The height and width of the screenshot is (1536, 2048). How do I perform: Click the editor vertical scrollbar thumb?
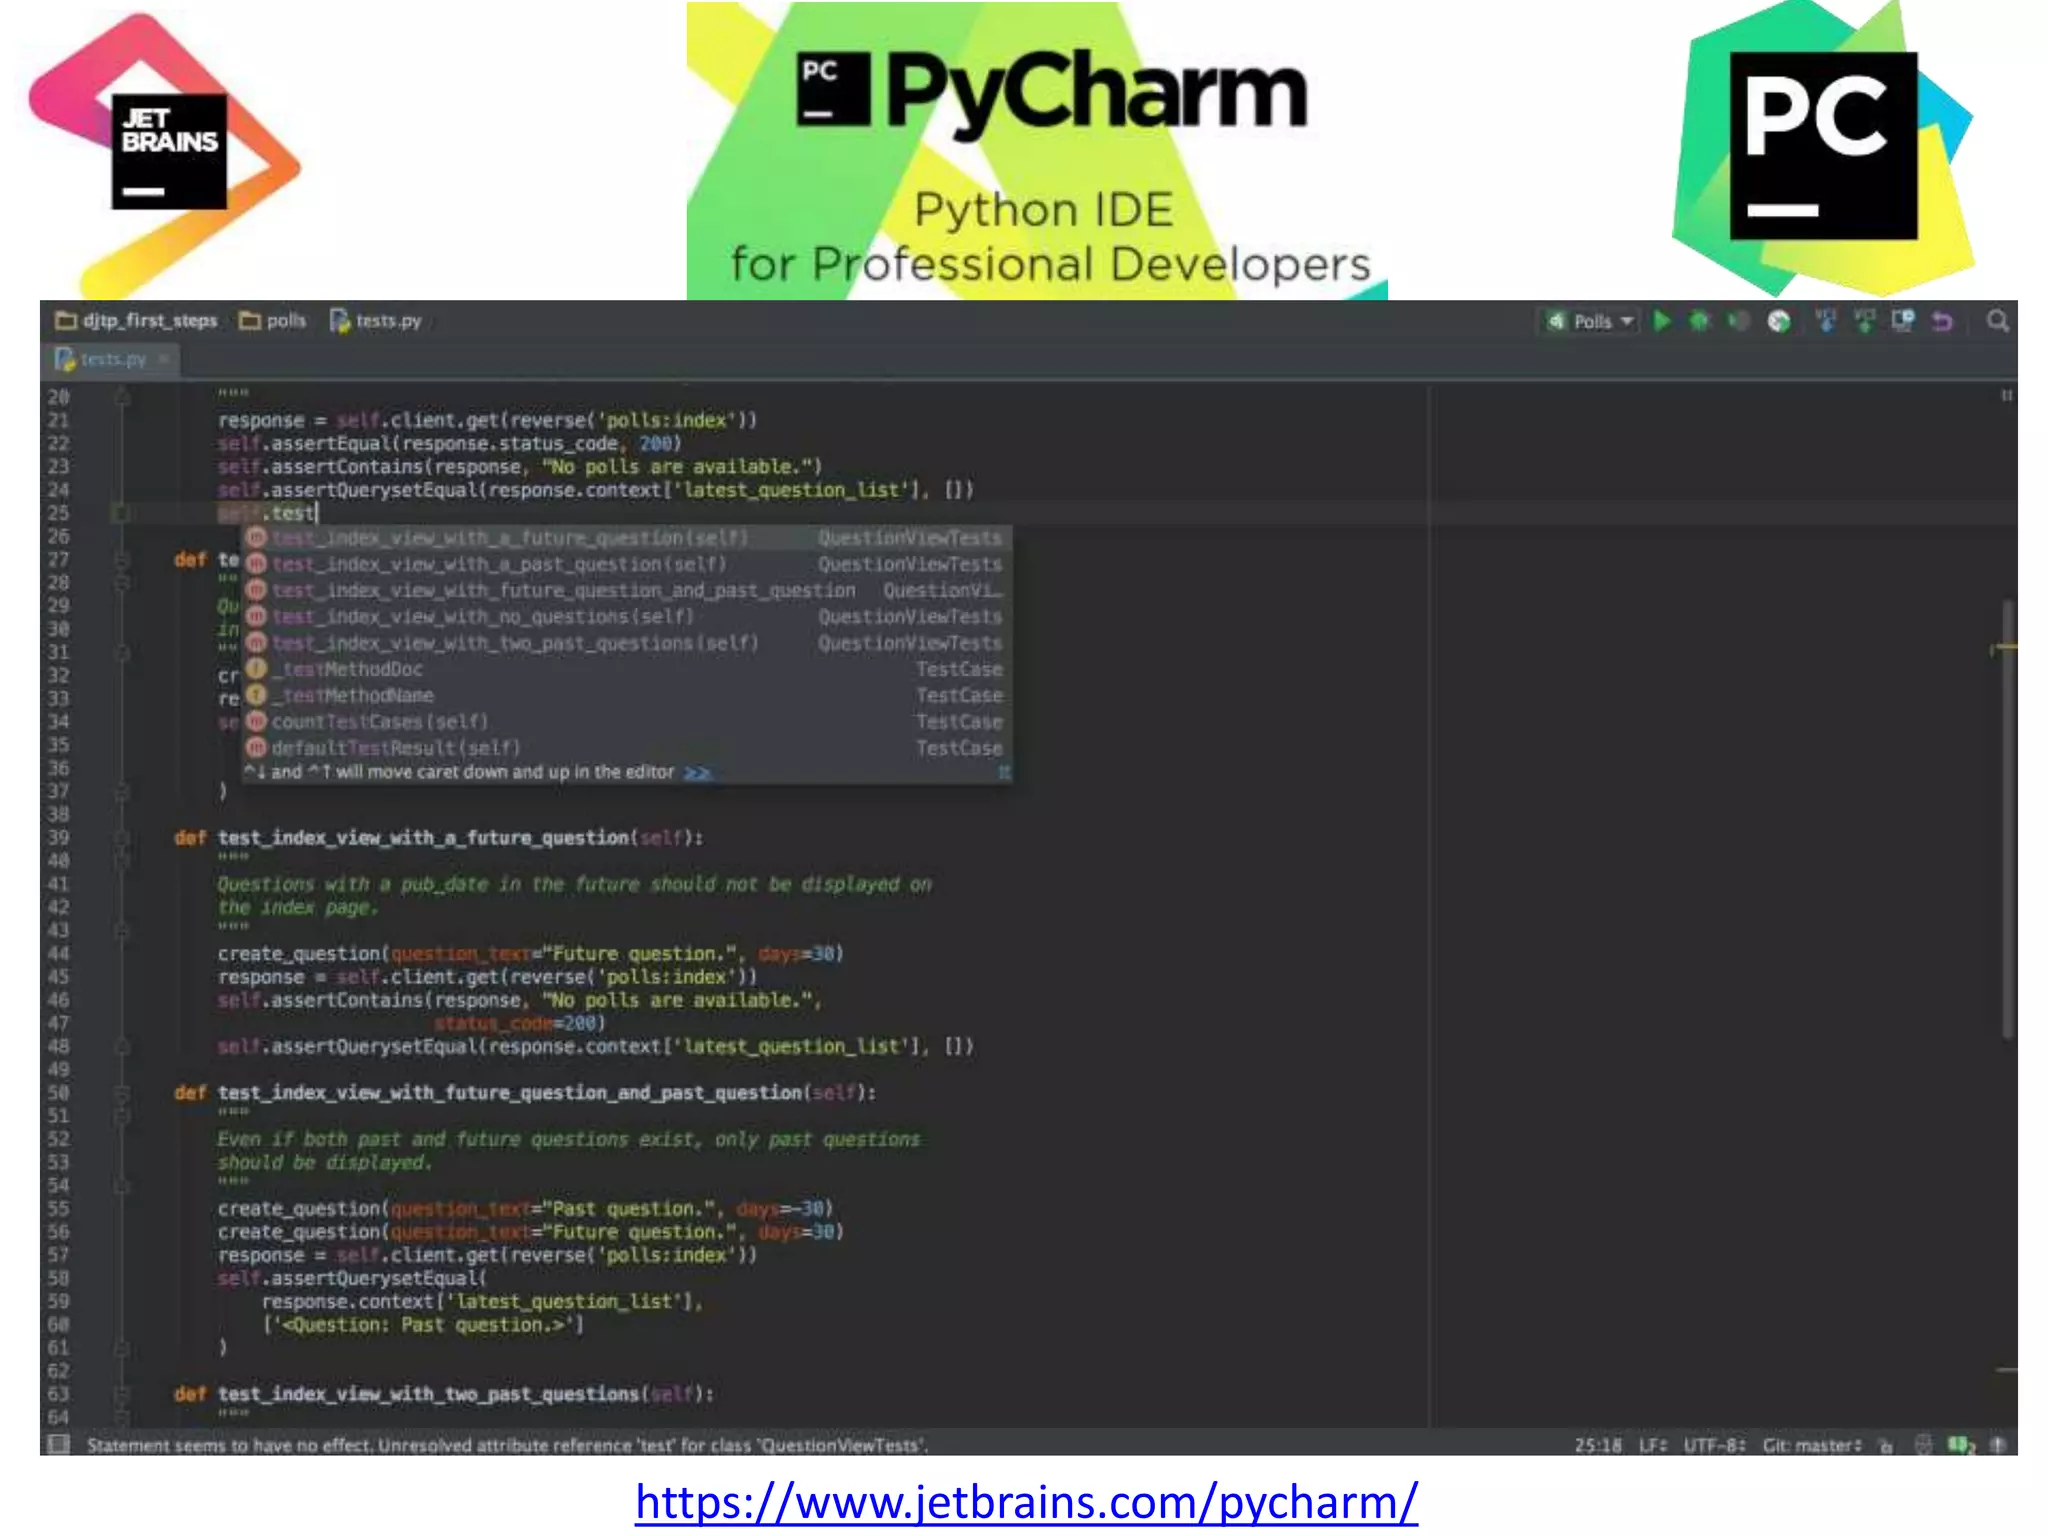pyautogui.click(x=2007, y=819)
